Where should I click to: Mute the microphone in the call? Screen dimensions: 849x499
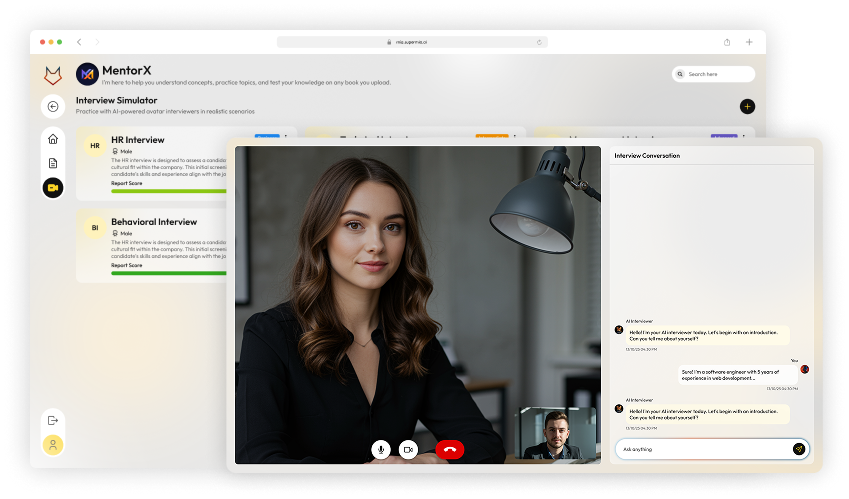380,450
